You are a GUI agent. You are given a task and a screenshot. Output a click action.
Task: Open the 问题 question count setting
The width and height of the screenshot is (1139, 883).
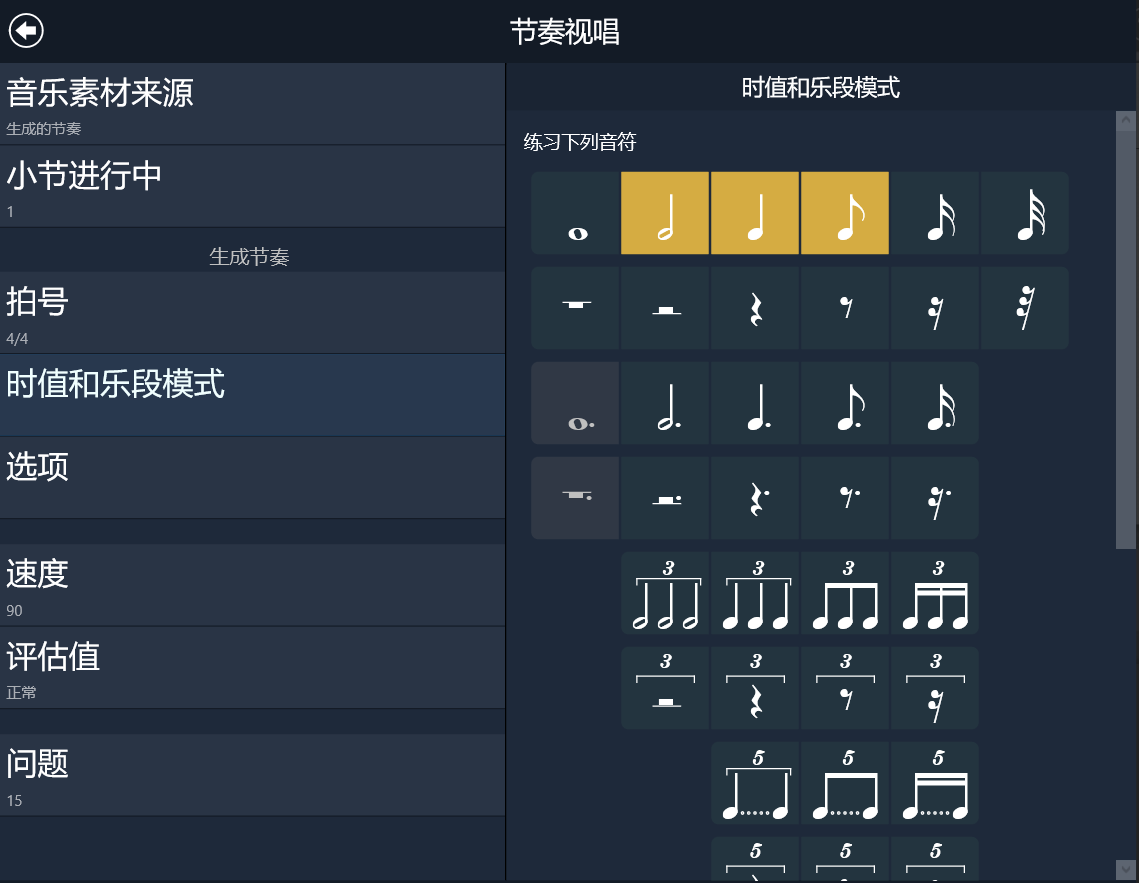[x=252, y=776]
